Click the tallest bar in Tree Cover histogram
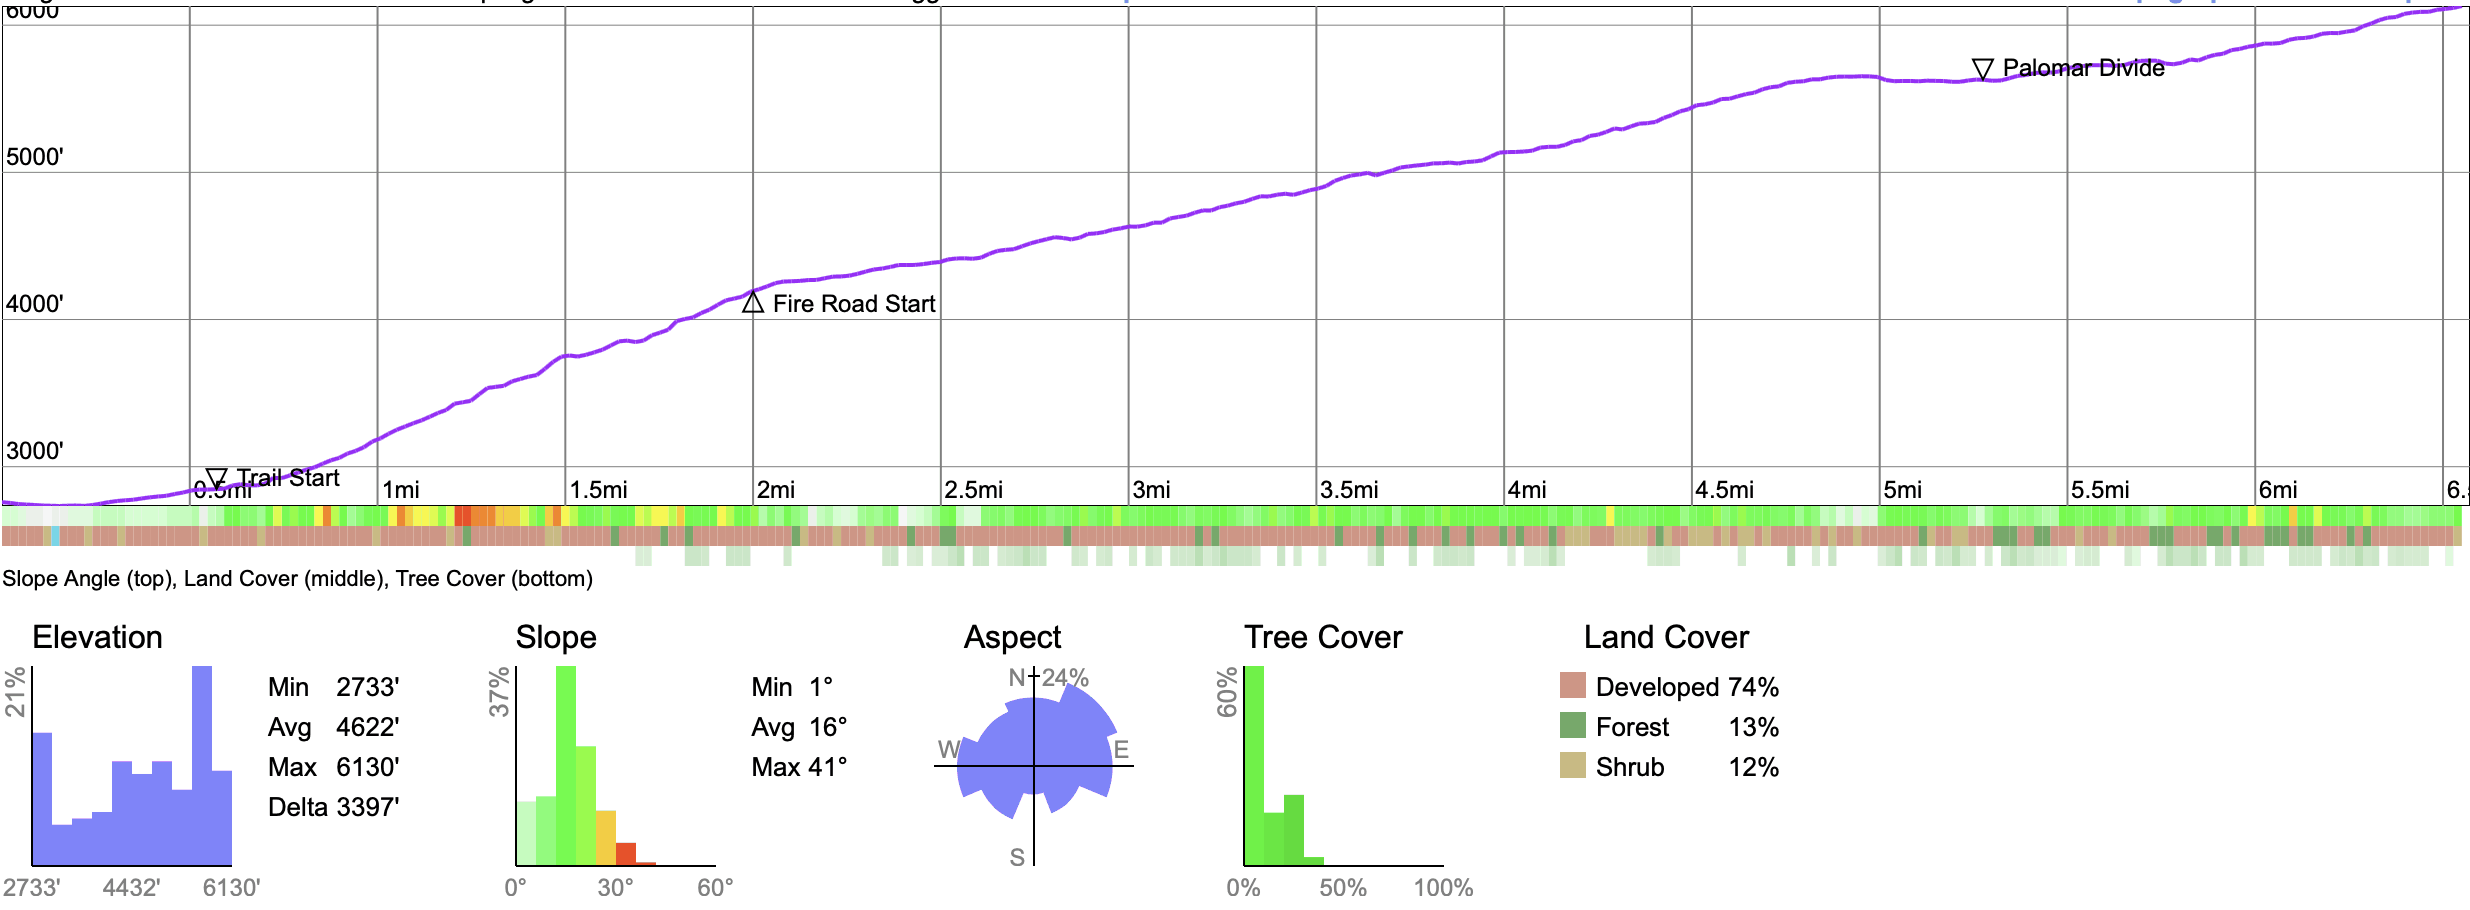 coord(1254,765)
